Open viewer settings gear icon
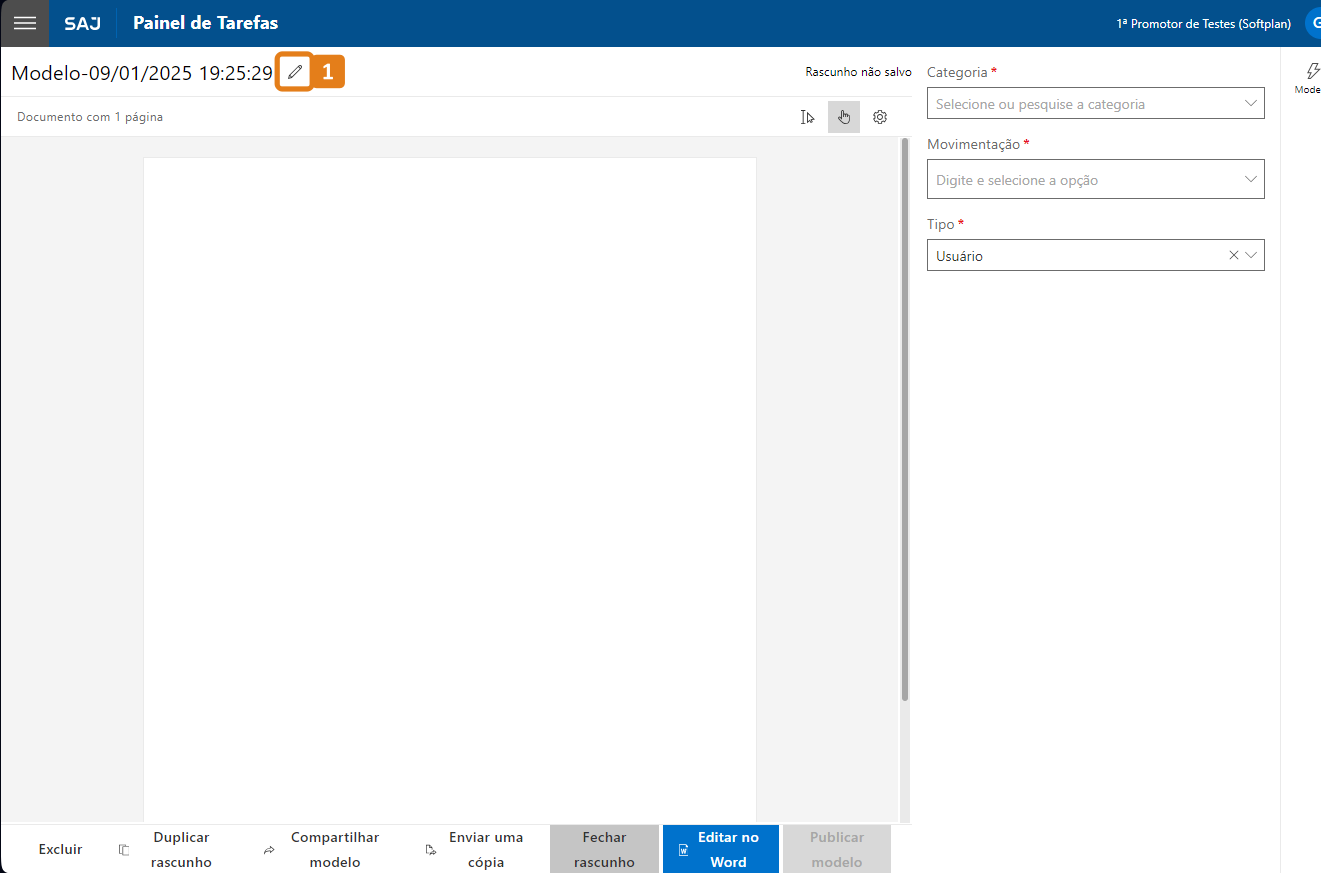 tap(880, 117)
